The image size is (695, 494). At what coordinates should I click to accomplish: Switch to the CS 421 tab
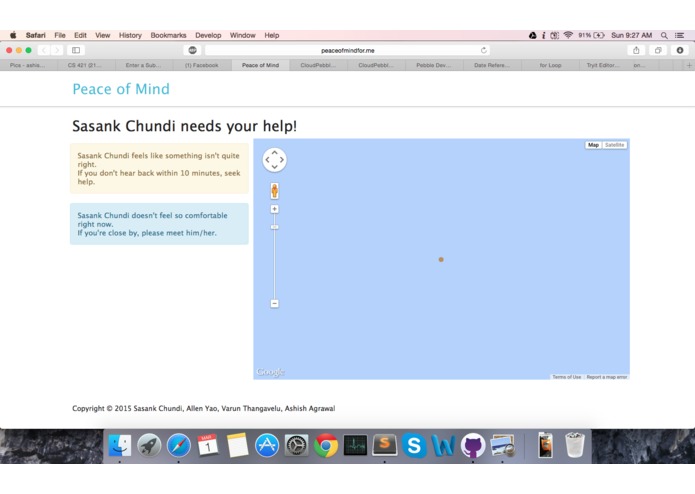coord(85,65)
